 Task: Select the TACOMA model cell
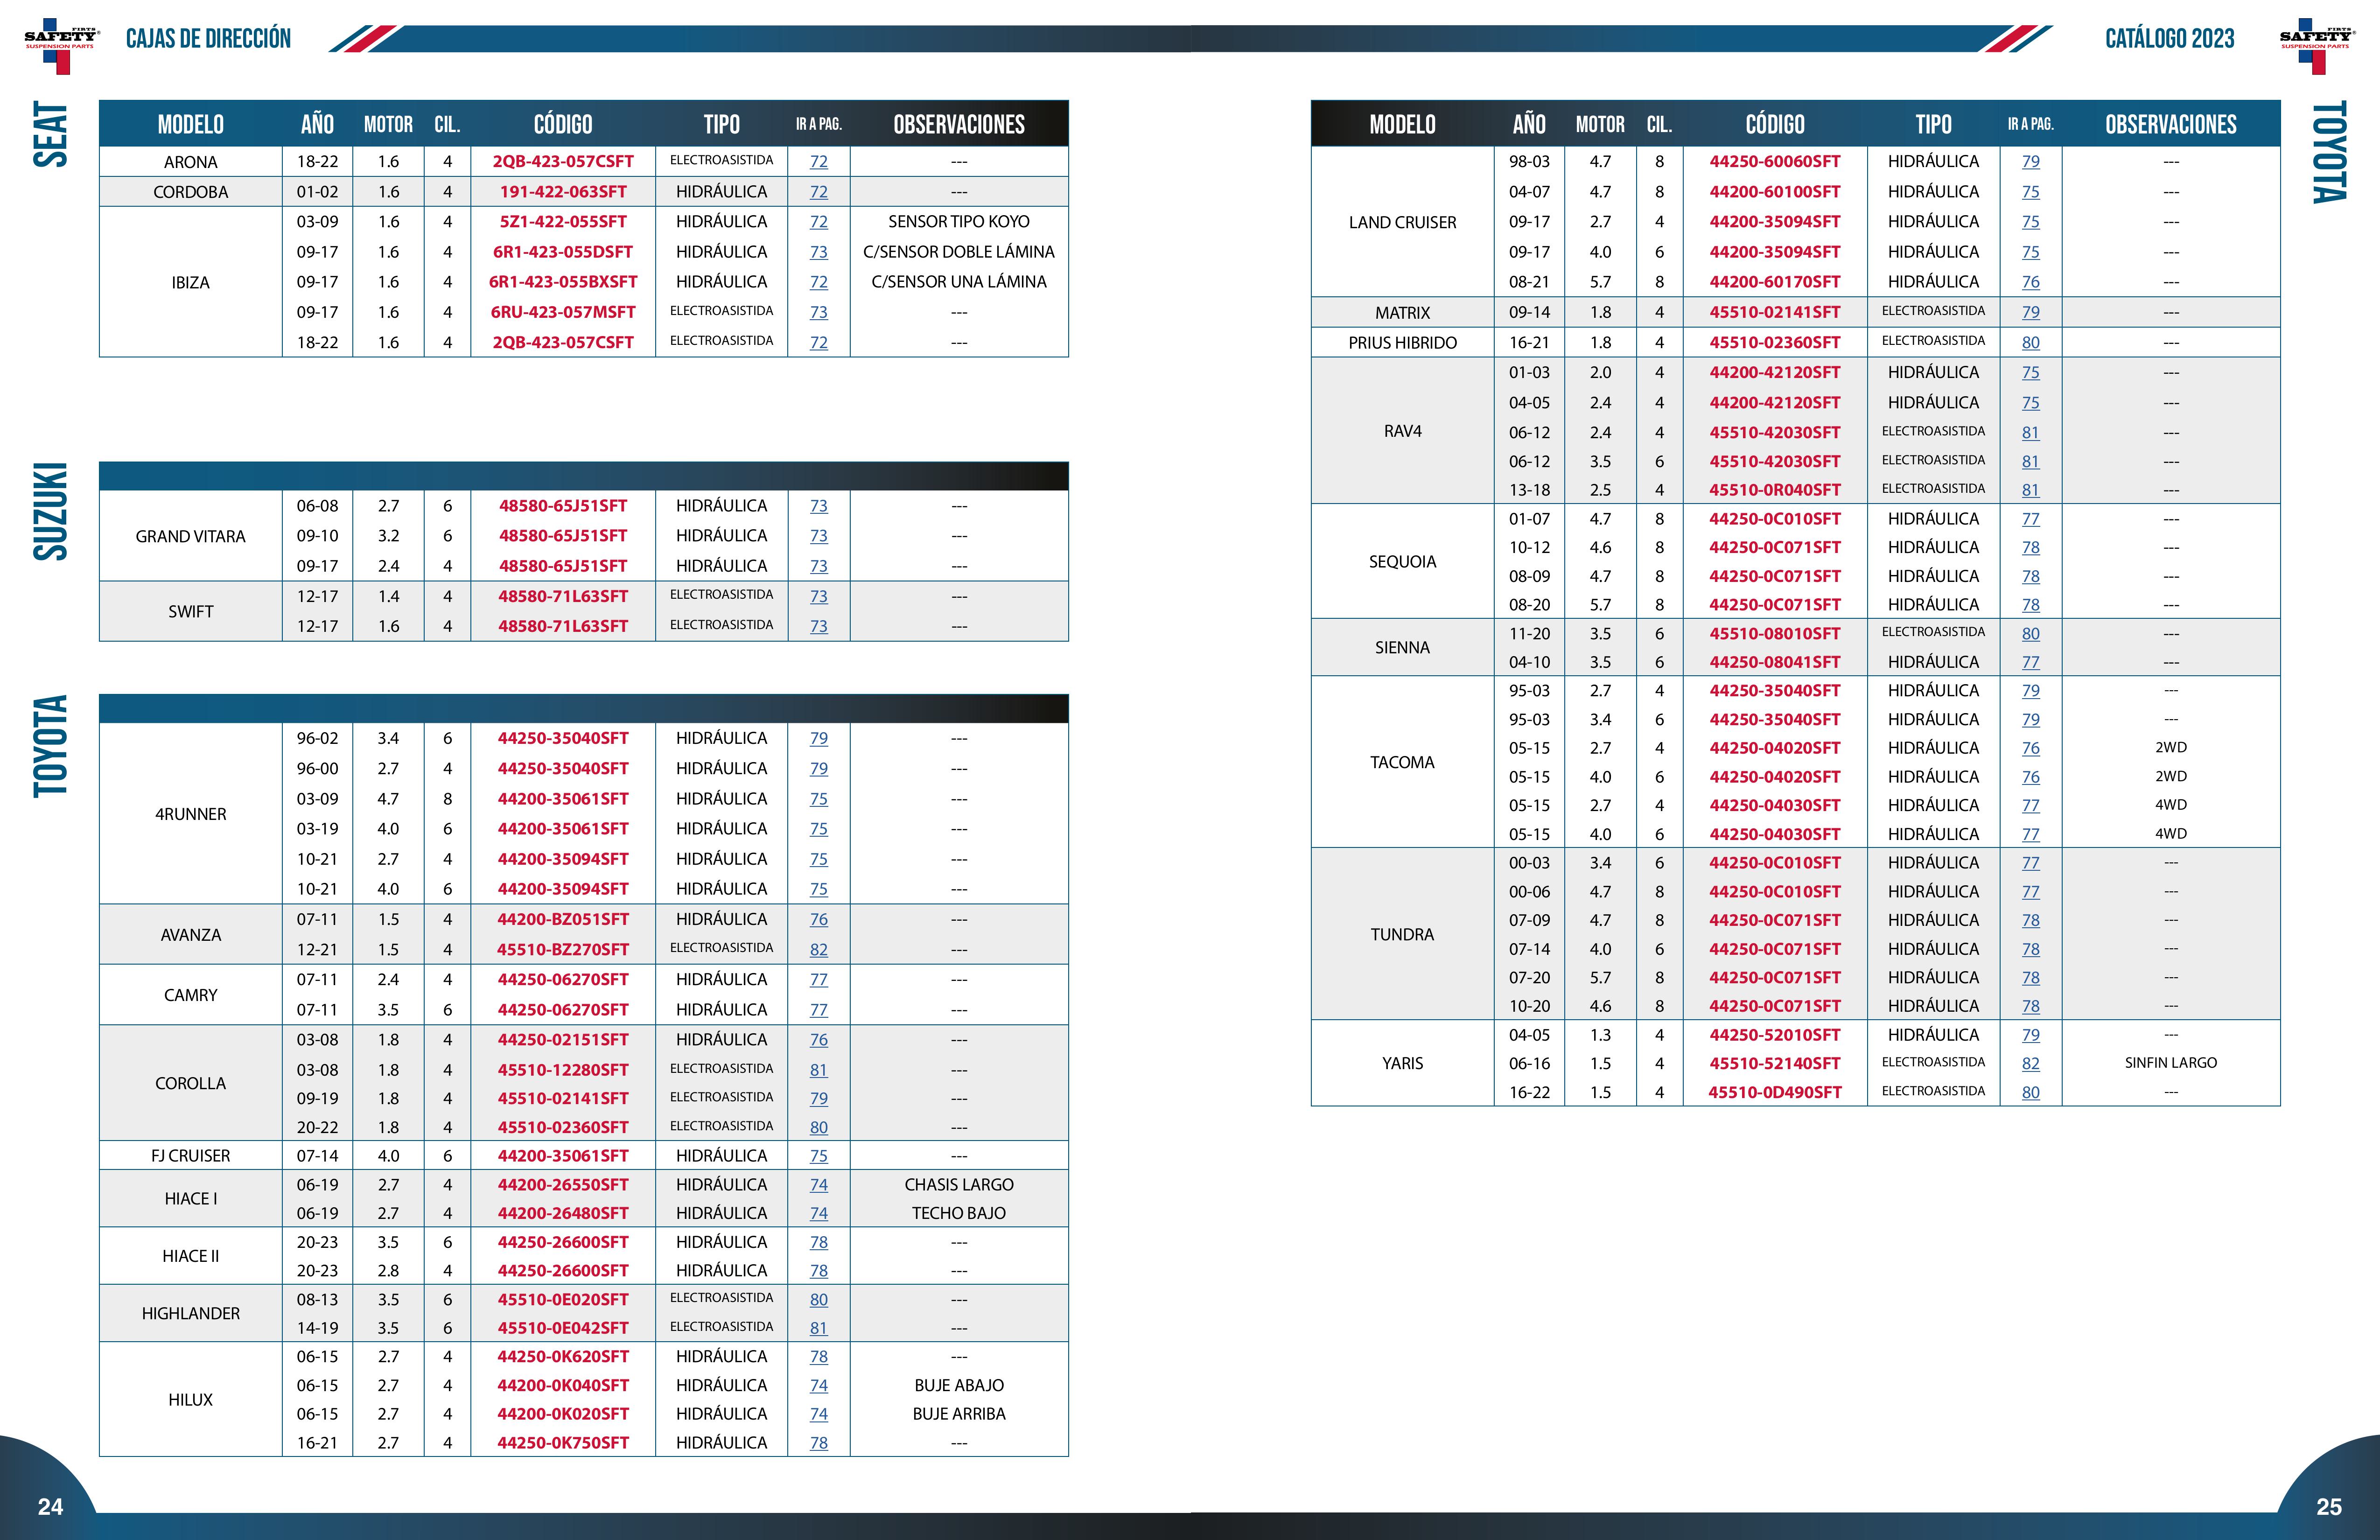click(1403, 762)
